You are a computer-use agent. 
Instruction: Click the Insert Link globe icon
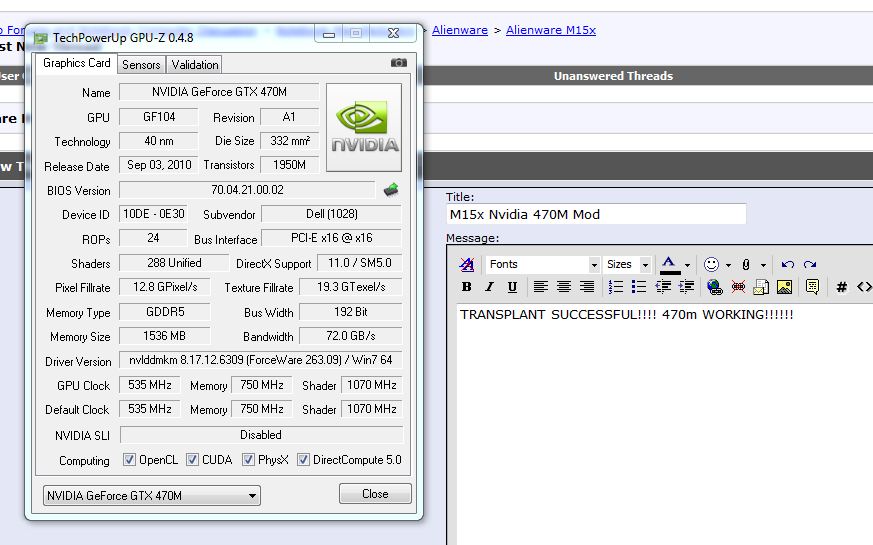pos(714,287)
